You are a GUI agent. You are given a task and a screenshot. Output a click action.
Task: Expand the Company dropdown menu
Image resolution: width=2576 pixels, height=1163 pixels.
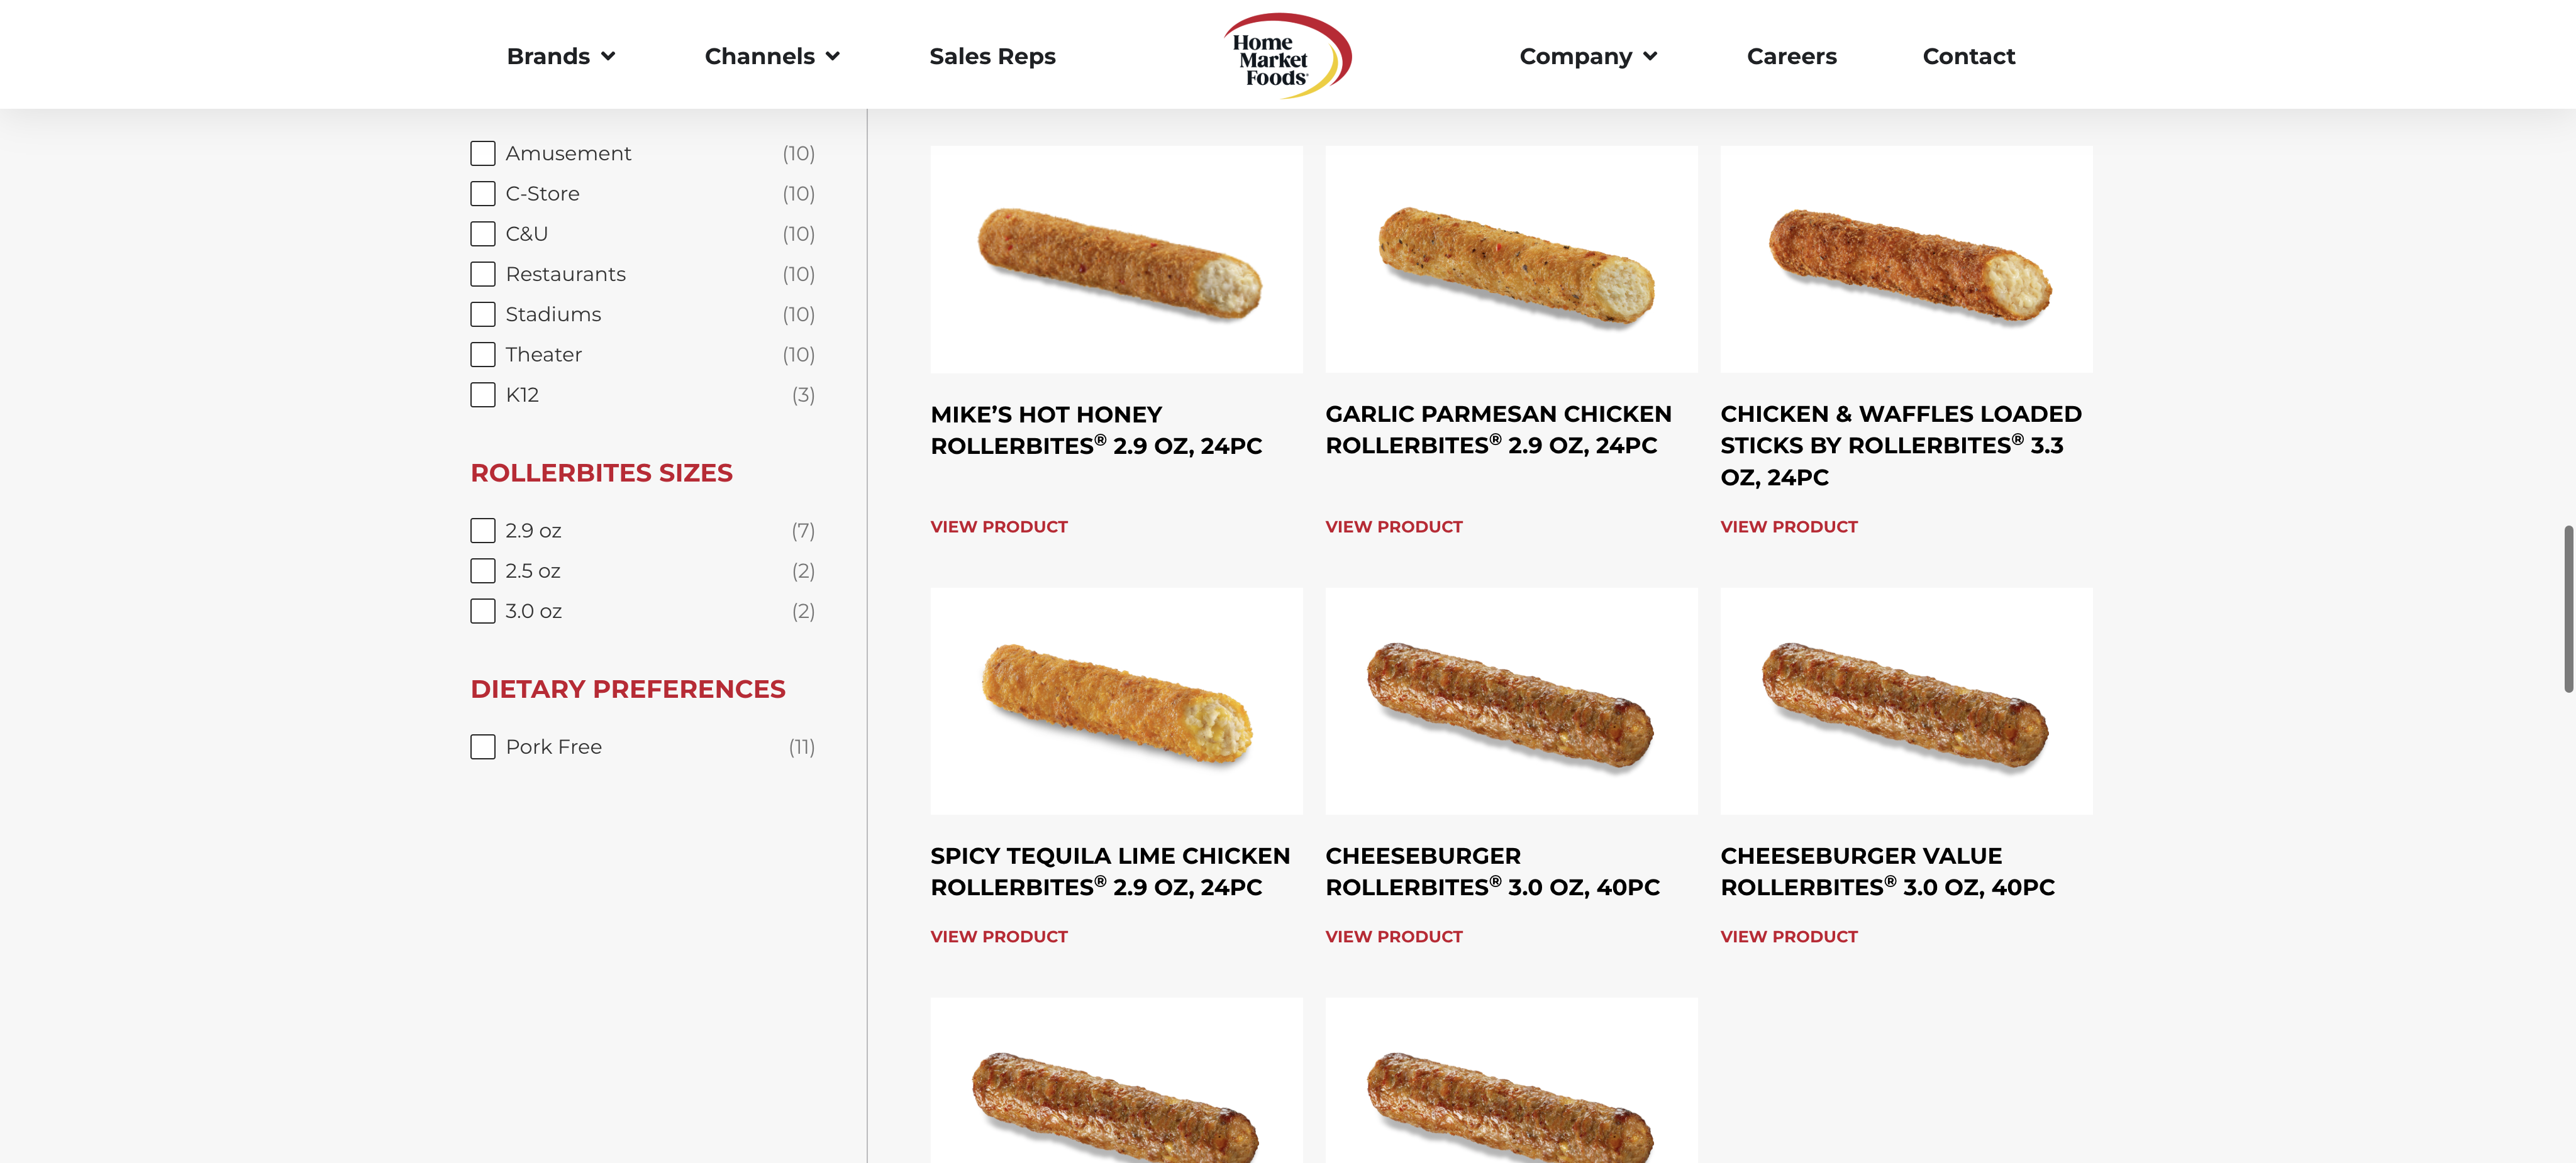pos(1587,57)
